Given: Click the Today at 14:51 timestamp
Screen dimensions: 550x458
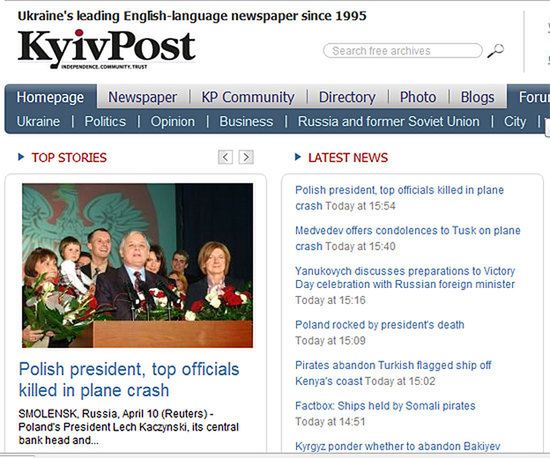Looking at the screenshot, I should pyautogui.click(x=330, y=422).
